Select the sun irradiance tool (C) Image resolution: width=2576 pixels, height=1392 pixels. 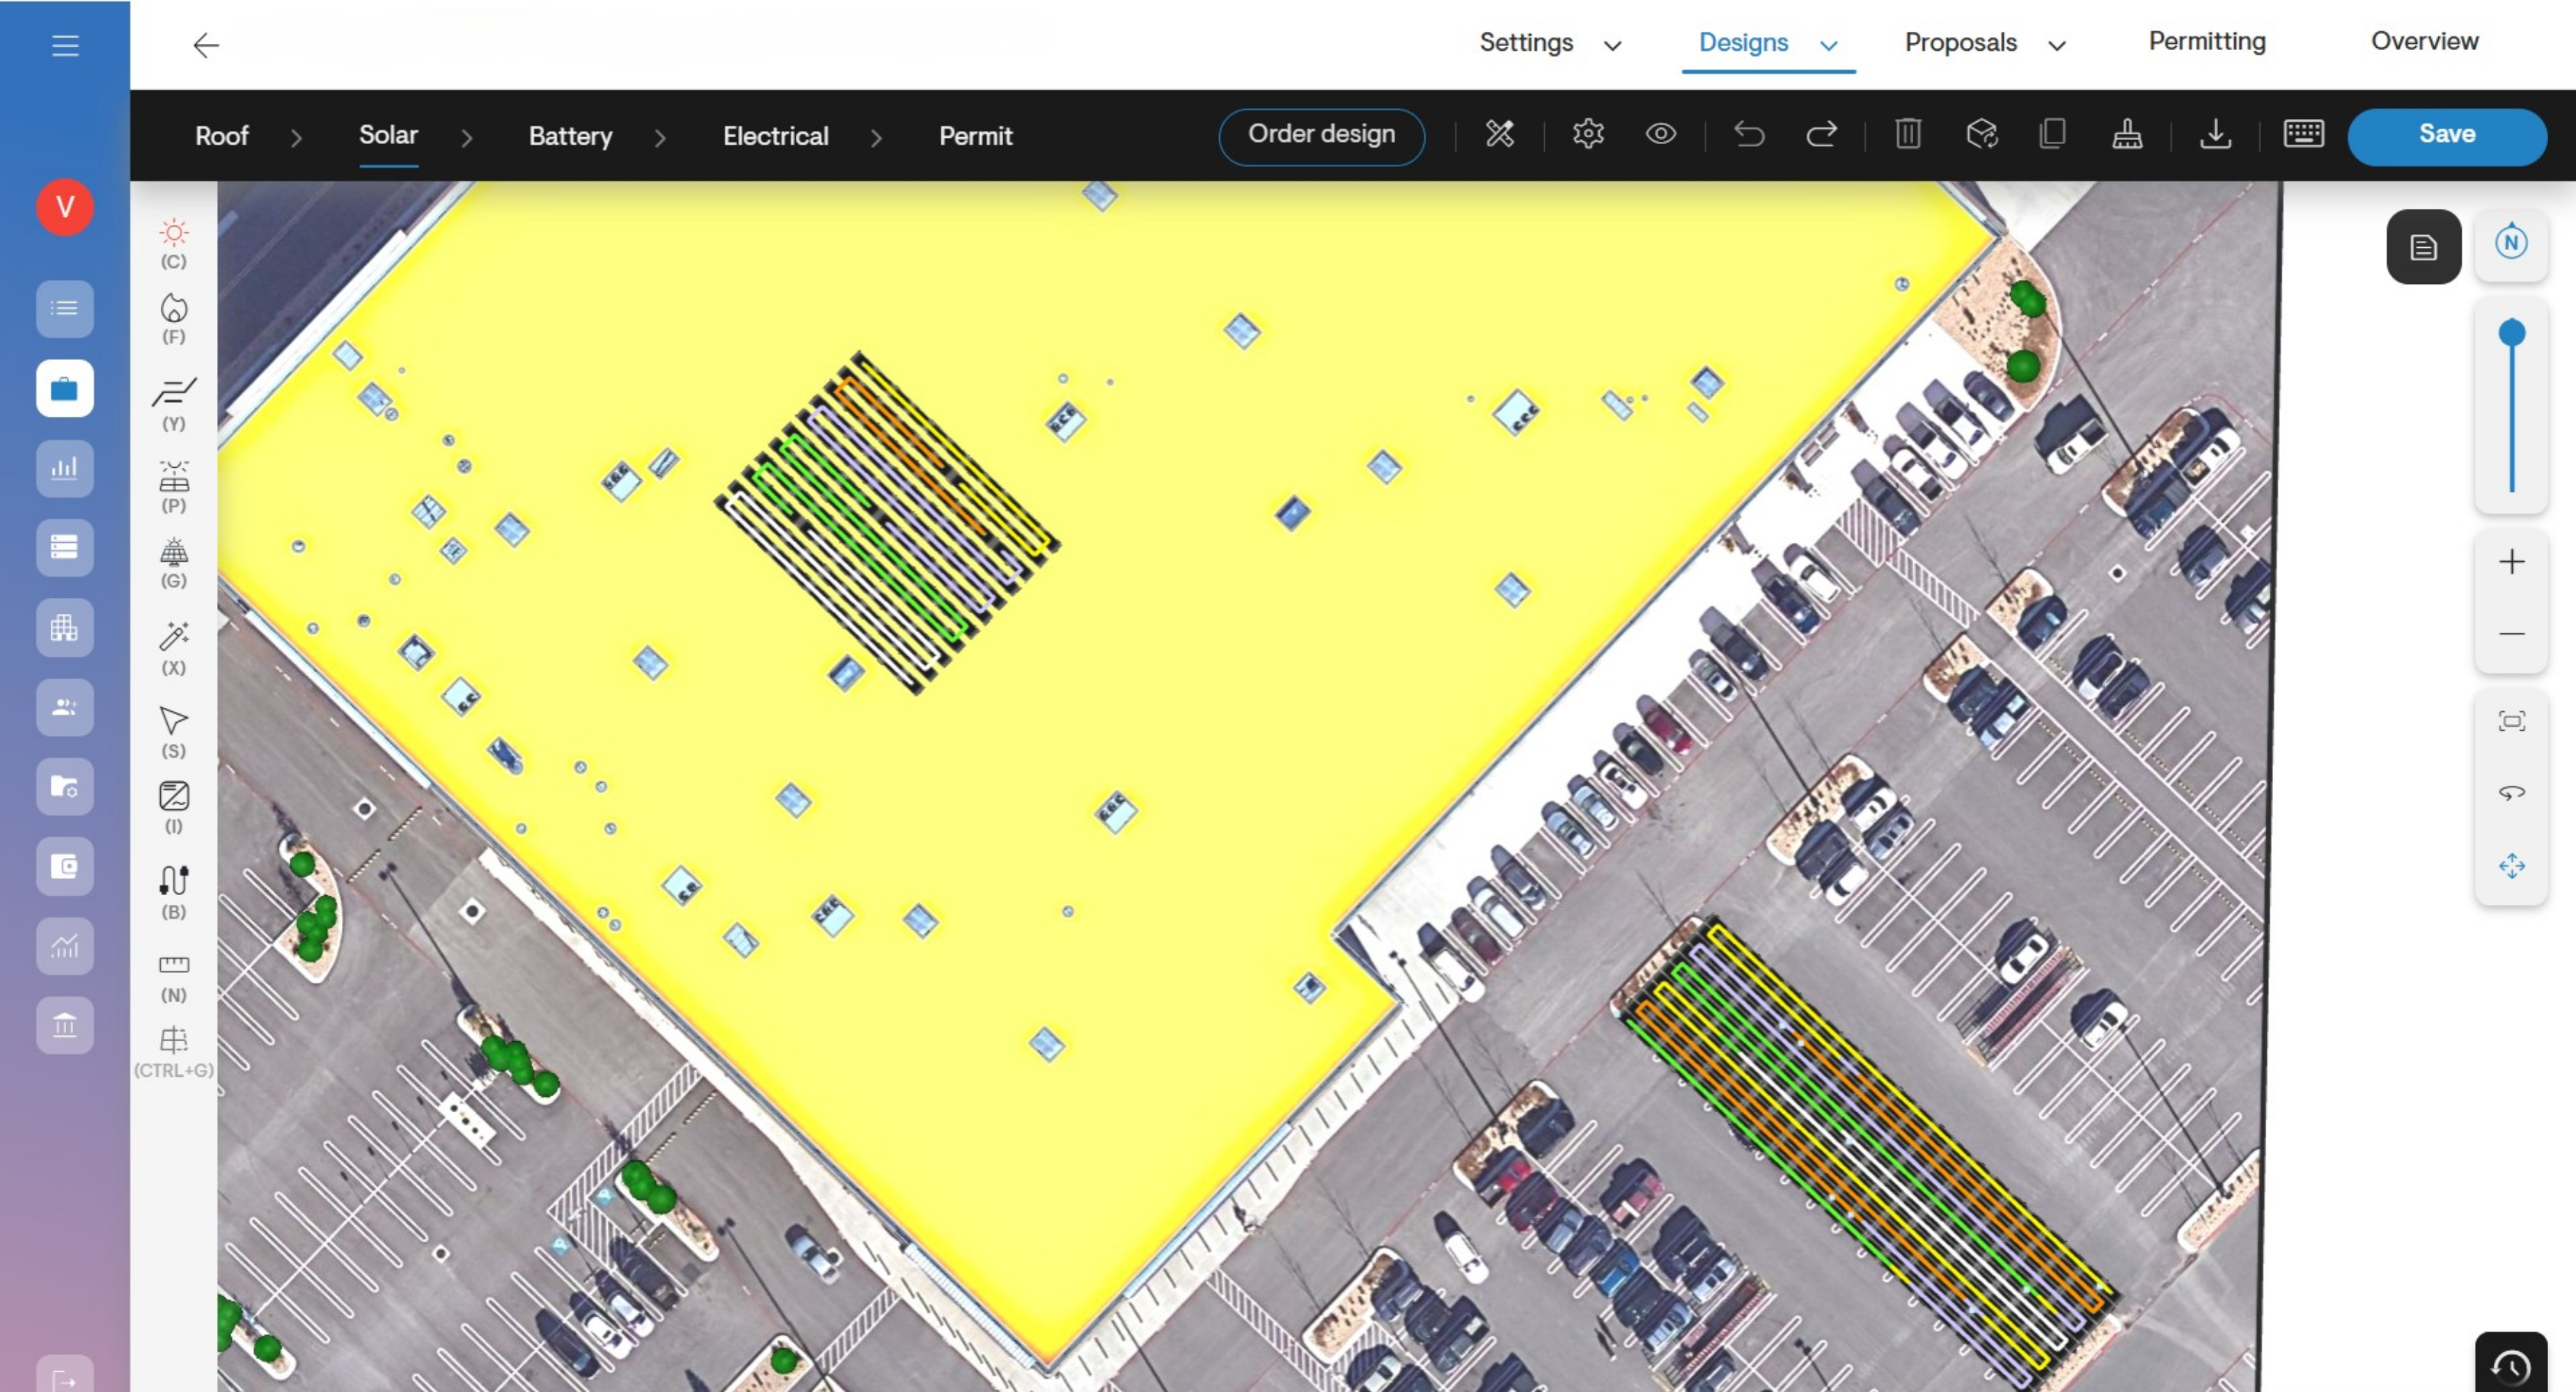tap(174, 244)
